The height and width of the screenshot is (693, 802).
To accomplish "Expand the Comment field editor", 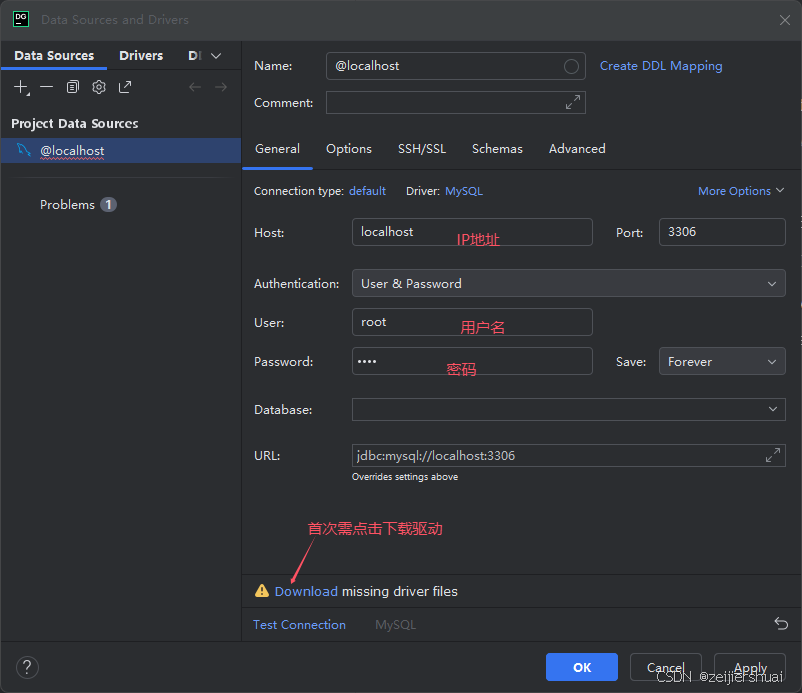I will 572,102.
